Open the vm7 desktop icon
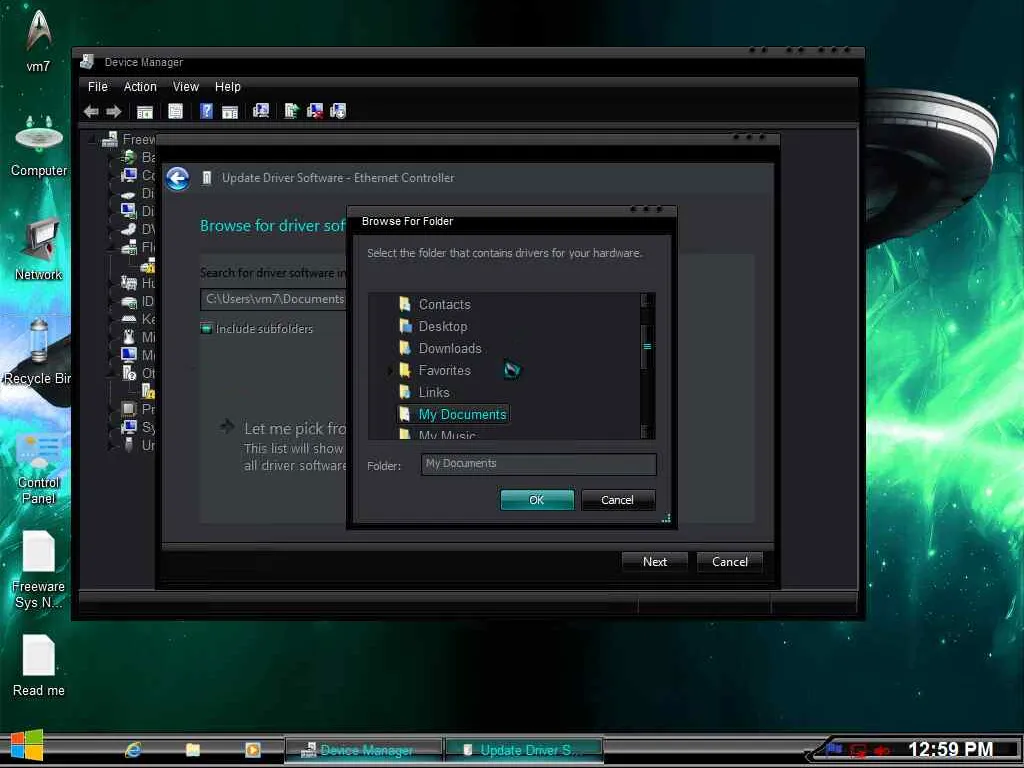 click(39, 39)
